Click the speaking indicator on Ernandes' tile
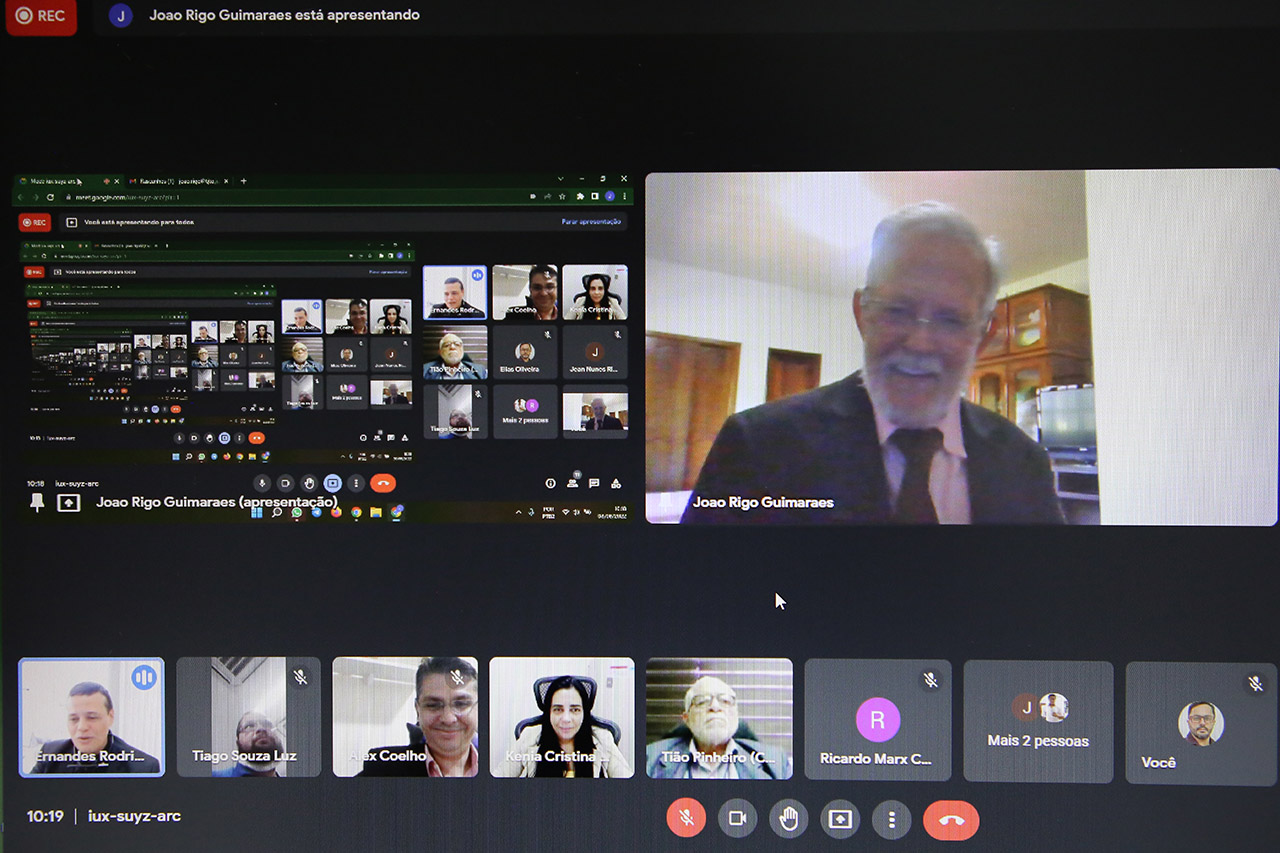 144,677
